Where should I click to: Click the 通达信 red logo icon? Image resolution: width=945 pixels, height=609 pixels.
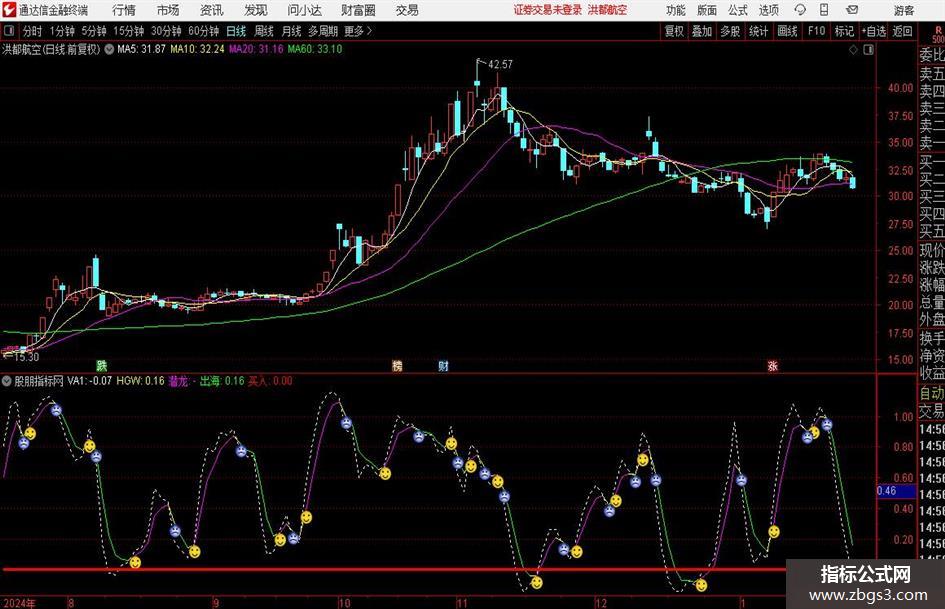coord(8,10)
